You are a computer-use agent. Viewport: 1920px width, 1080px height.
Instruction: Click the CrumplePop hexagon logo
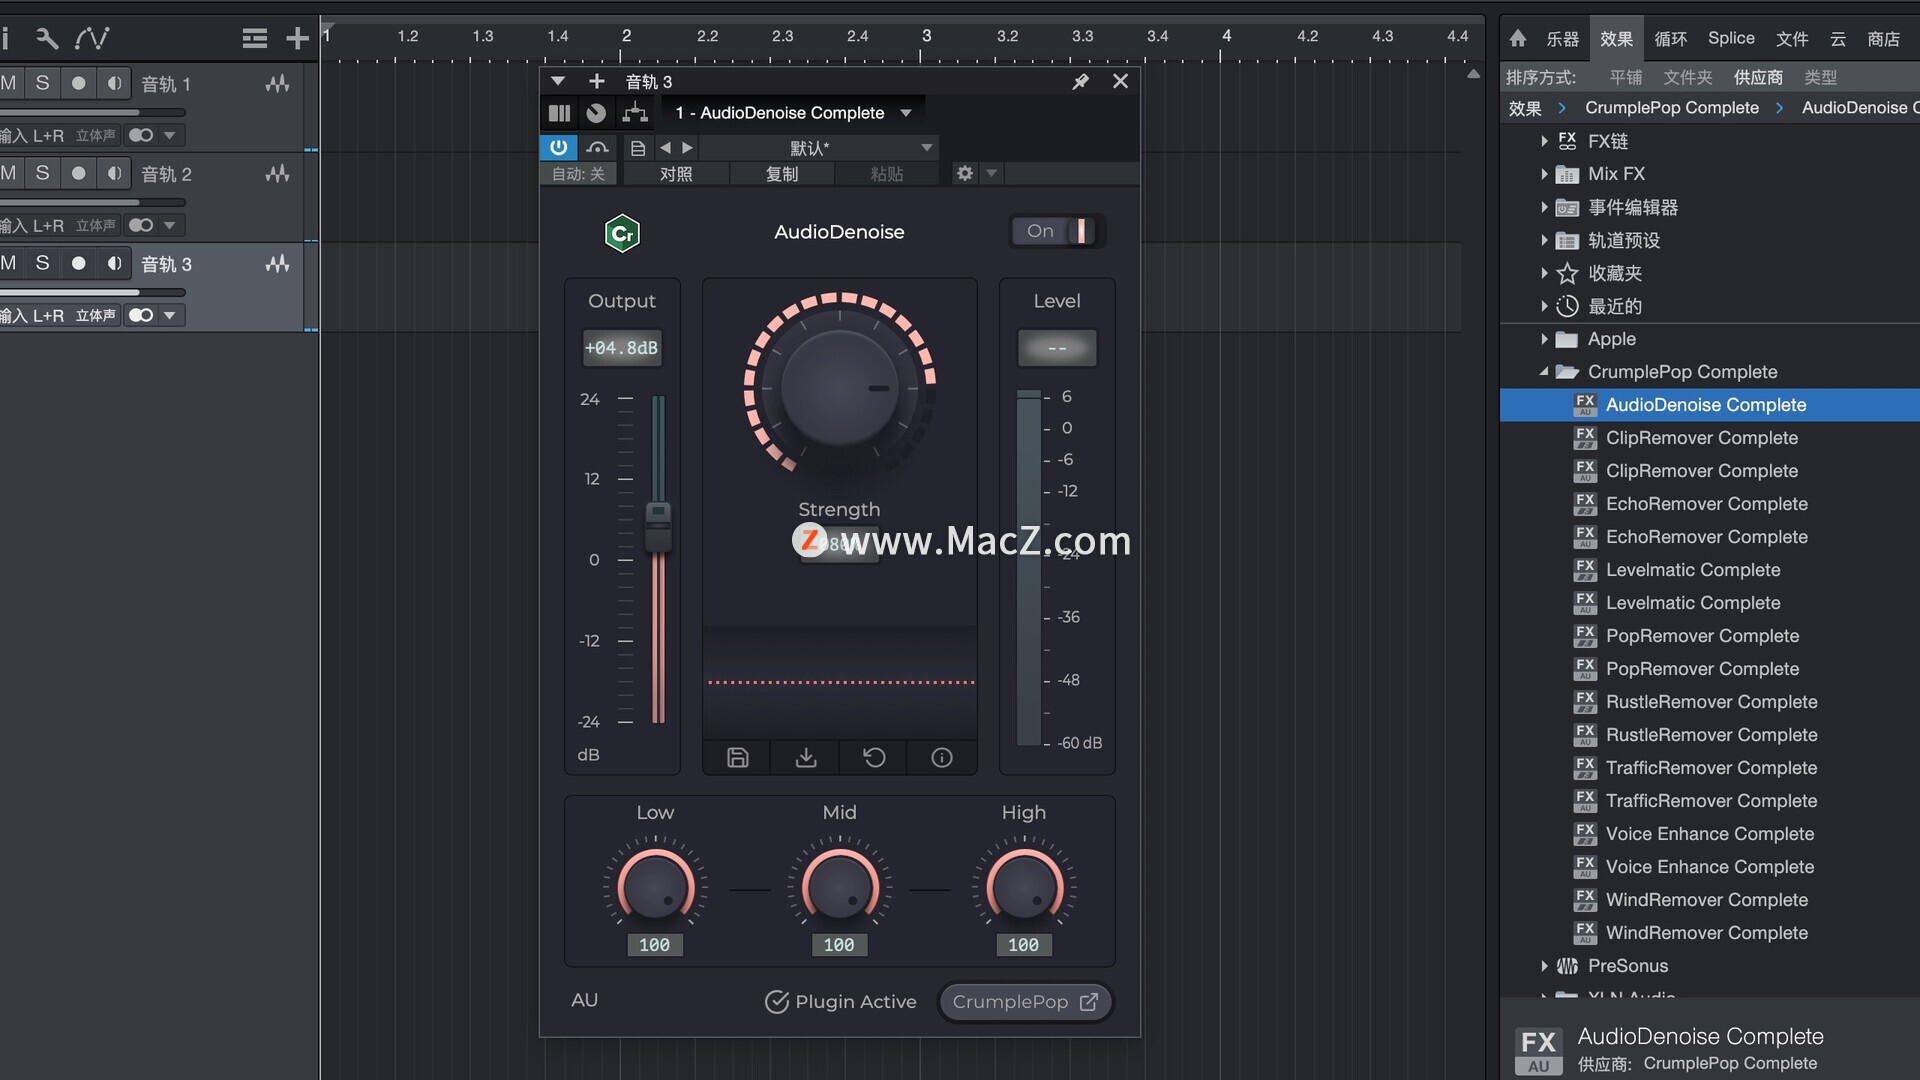pyautogui.click(x=622, y=233)
